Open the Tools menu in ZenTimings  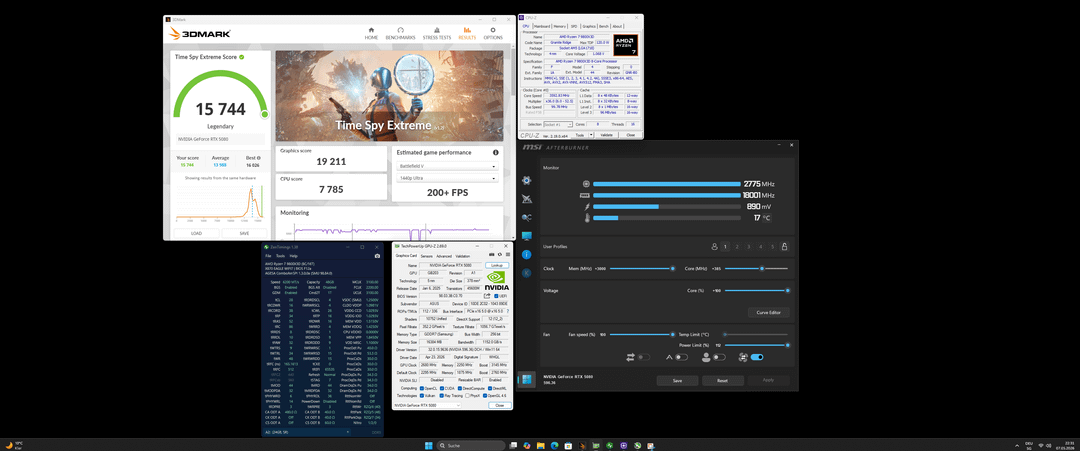[x=280, y=256]
